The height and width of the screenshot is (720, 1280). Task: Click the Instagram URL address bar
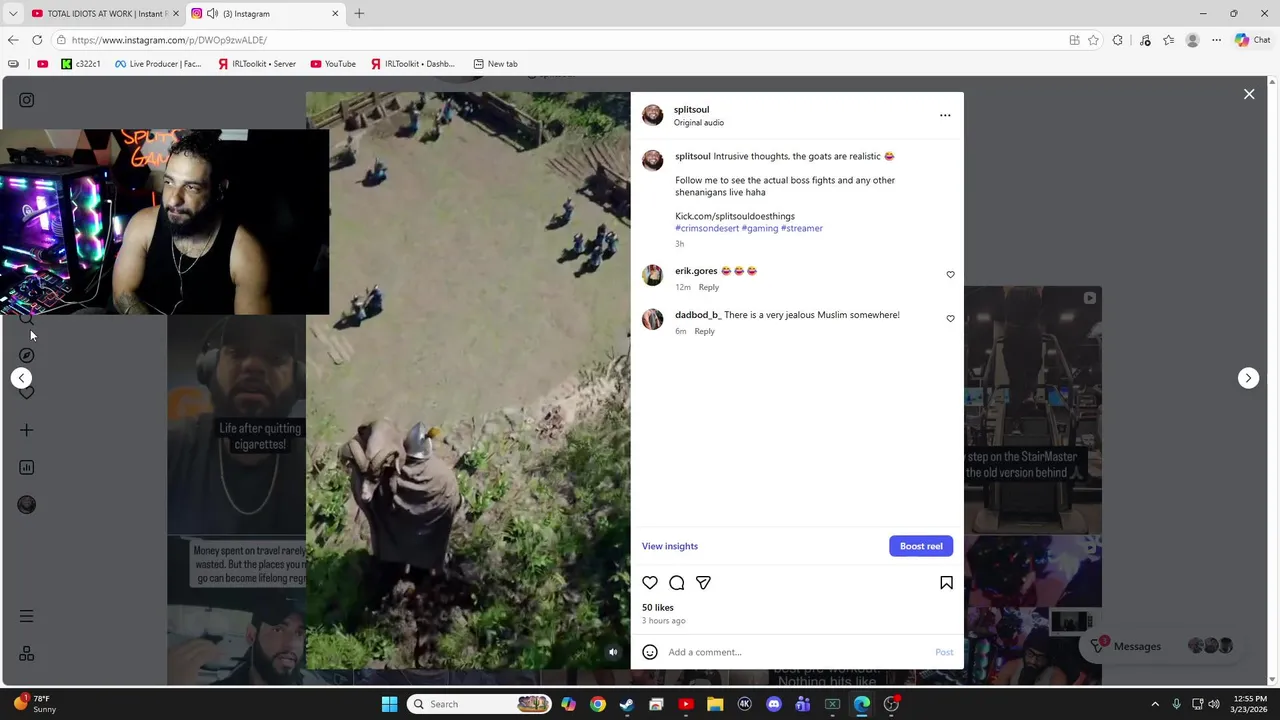click(560, 40)
